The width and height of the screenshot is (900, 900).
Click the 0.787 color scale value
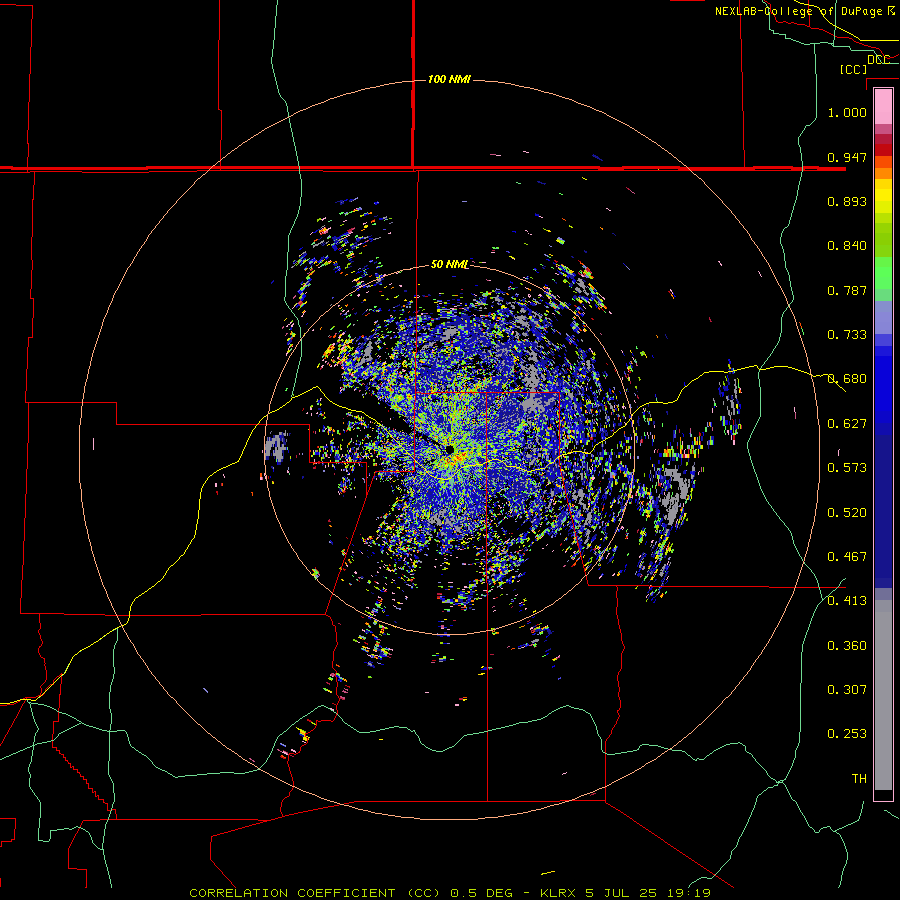pos(847,290)
